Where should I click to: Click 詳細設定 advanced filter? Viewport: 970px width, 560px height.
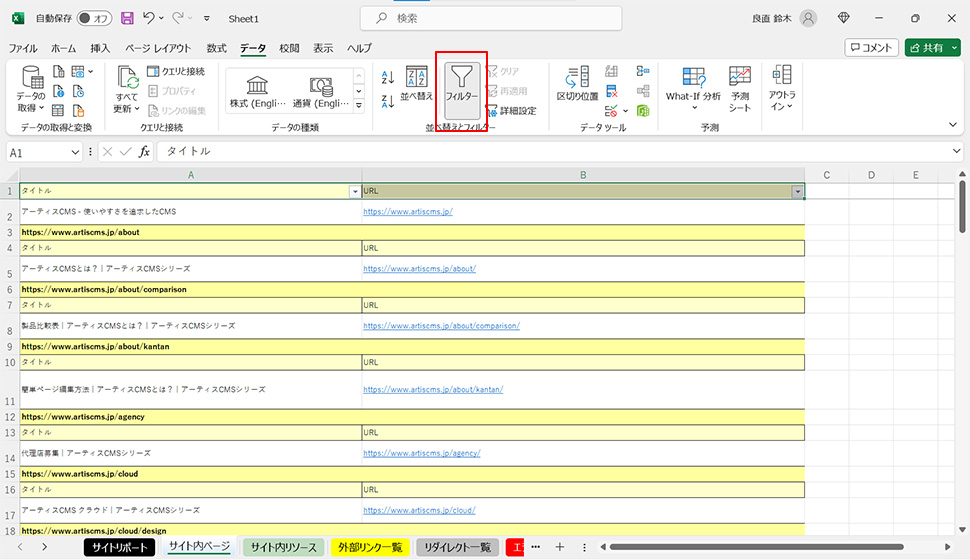(511, 111)
